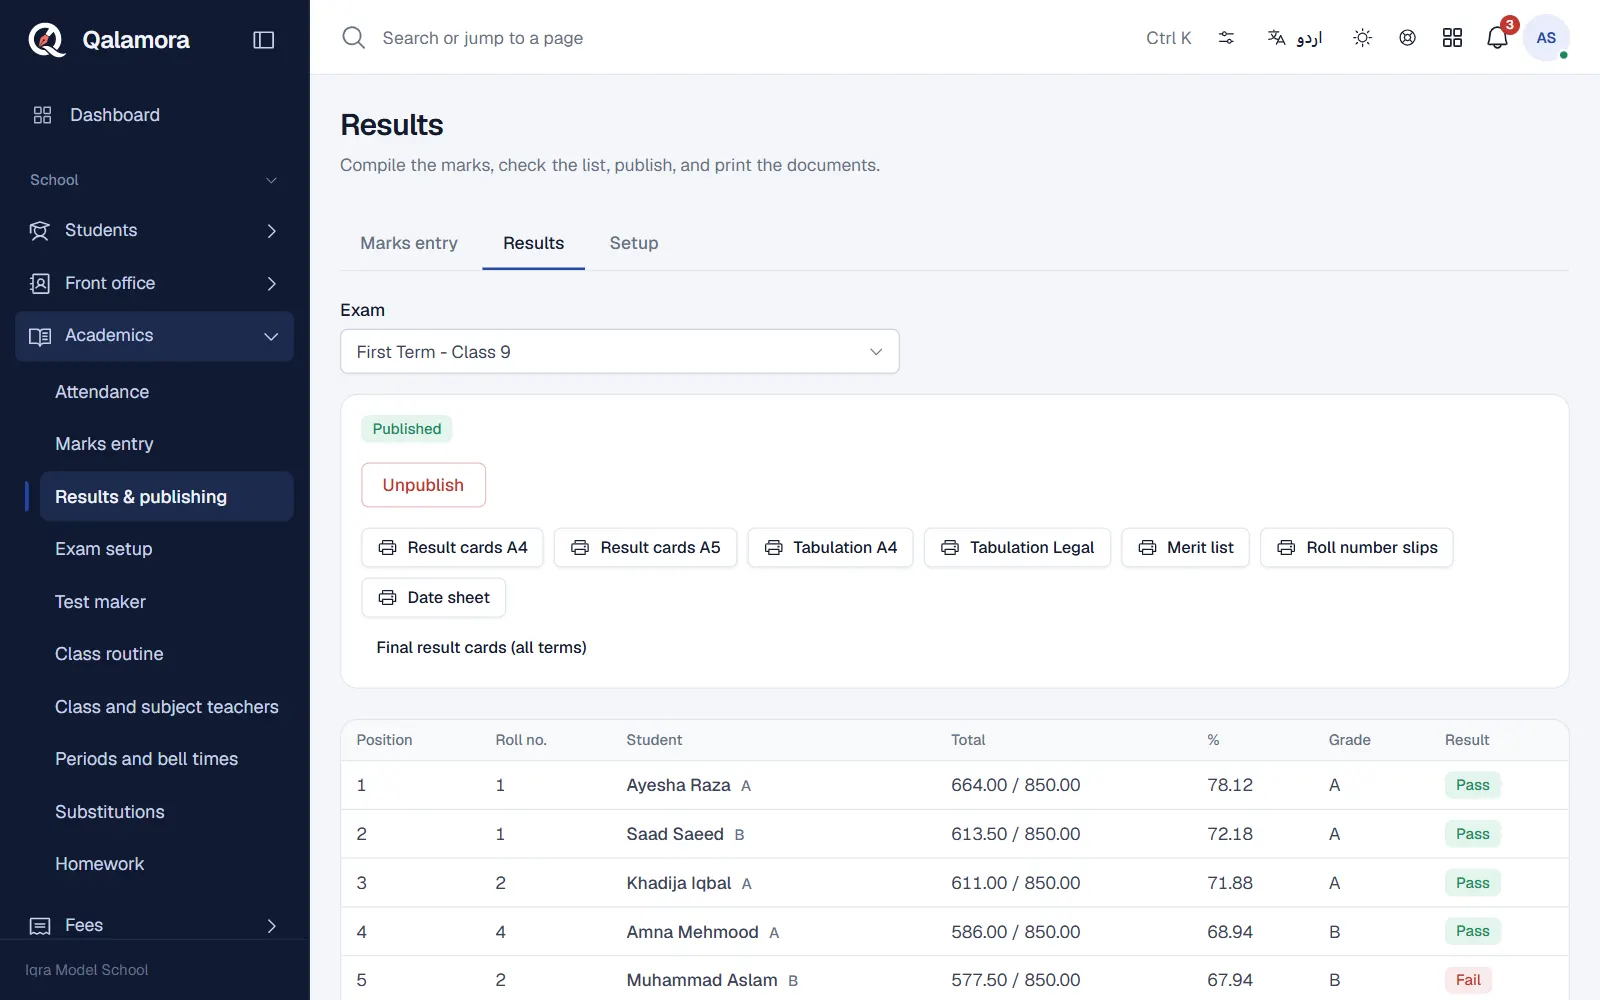
Task: Go to Exam setup
Action: pos(167,549)
